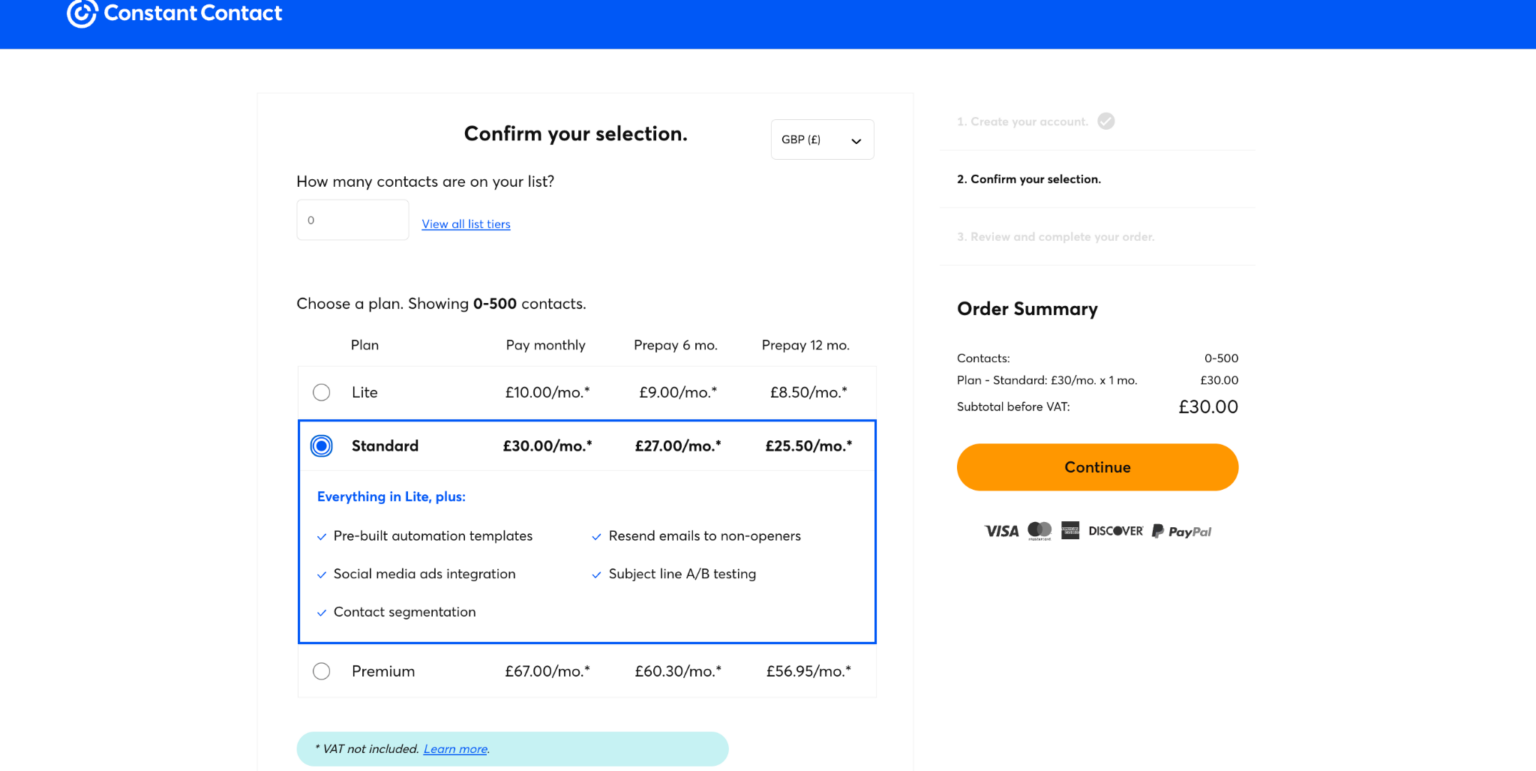
Task: Select the Premium plan radio button
Action: (x=321, y=671)
